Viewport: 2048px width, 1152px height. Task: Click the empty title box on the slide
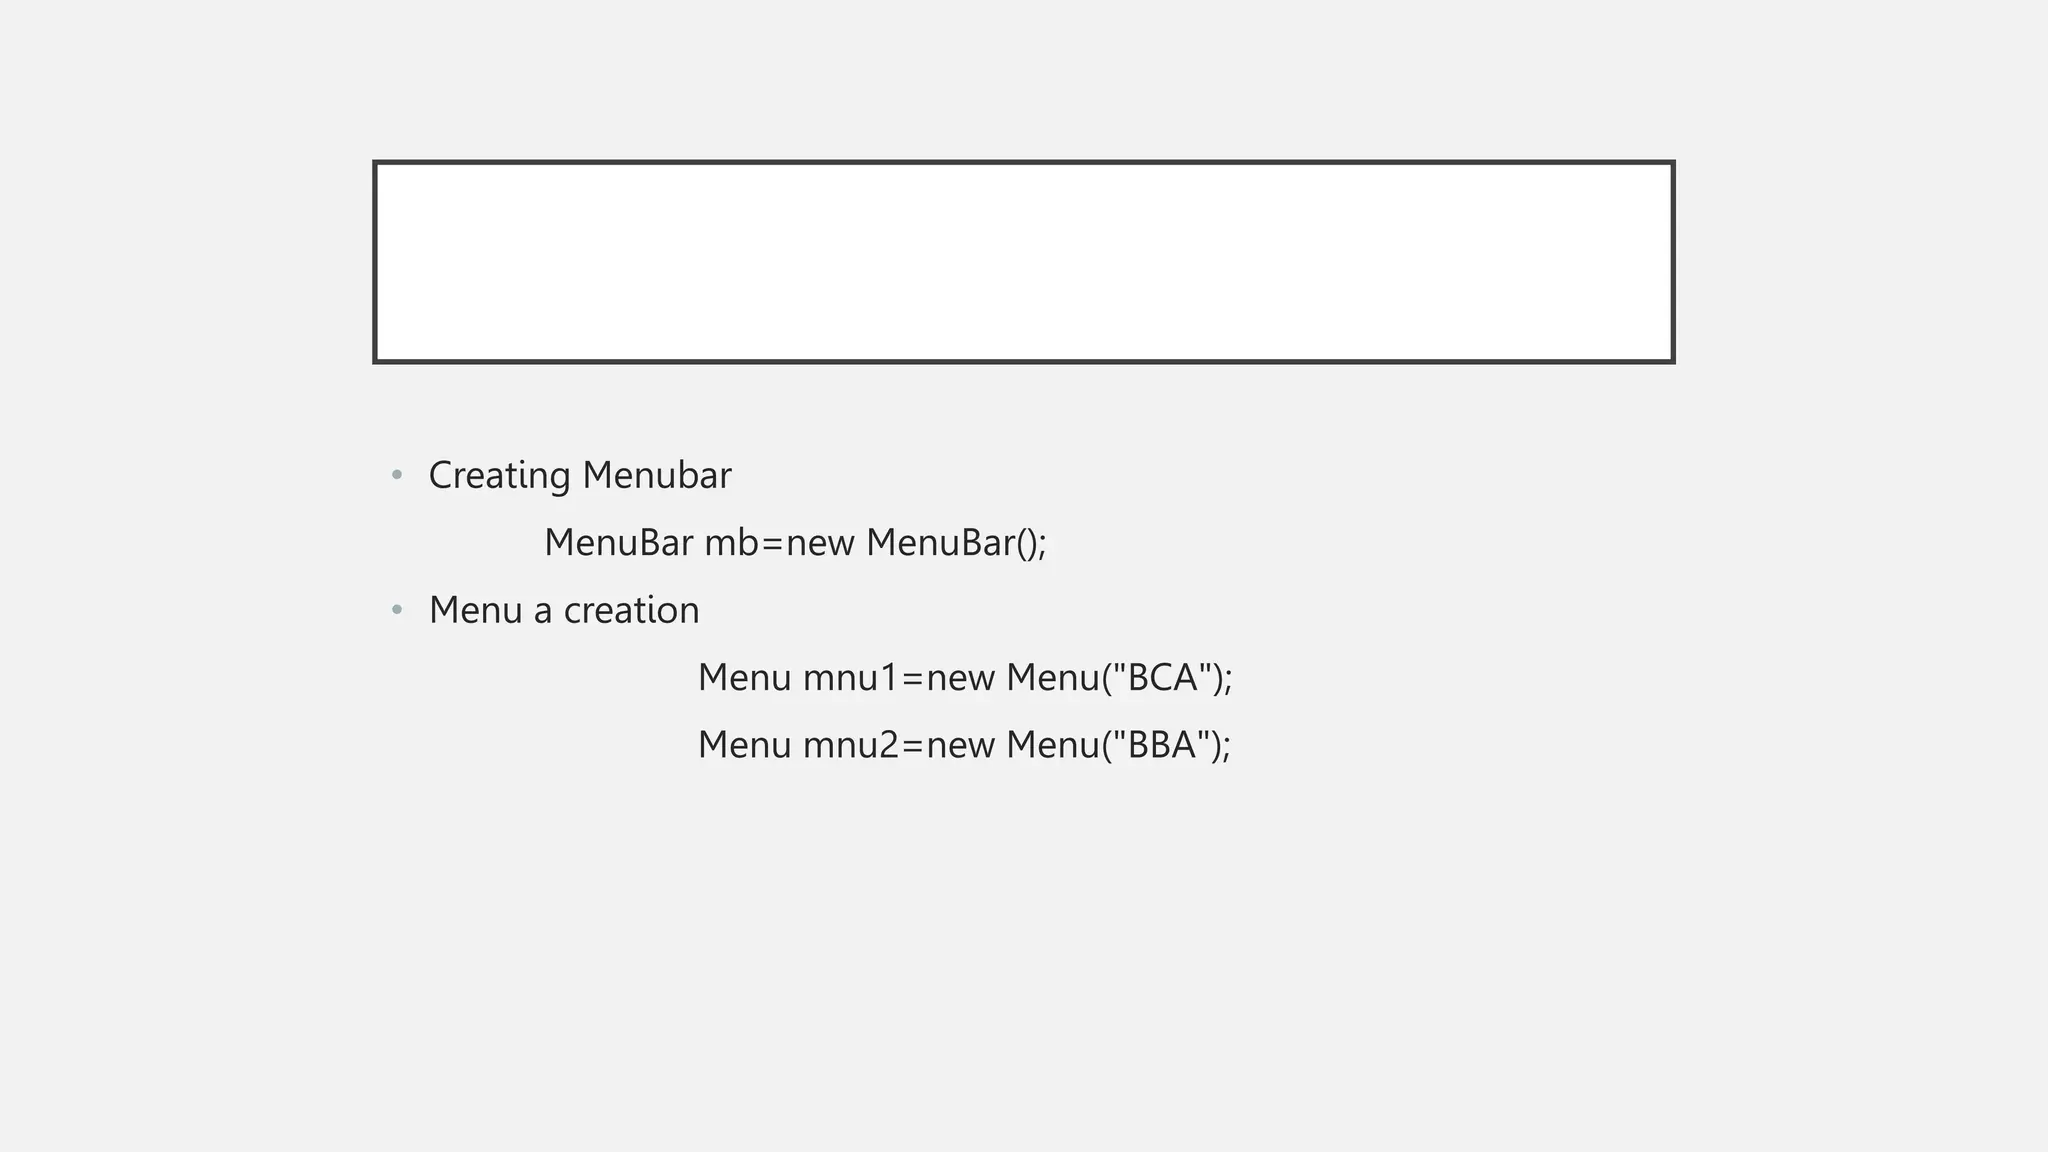1023,262
